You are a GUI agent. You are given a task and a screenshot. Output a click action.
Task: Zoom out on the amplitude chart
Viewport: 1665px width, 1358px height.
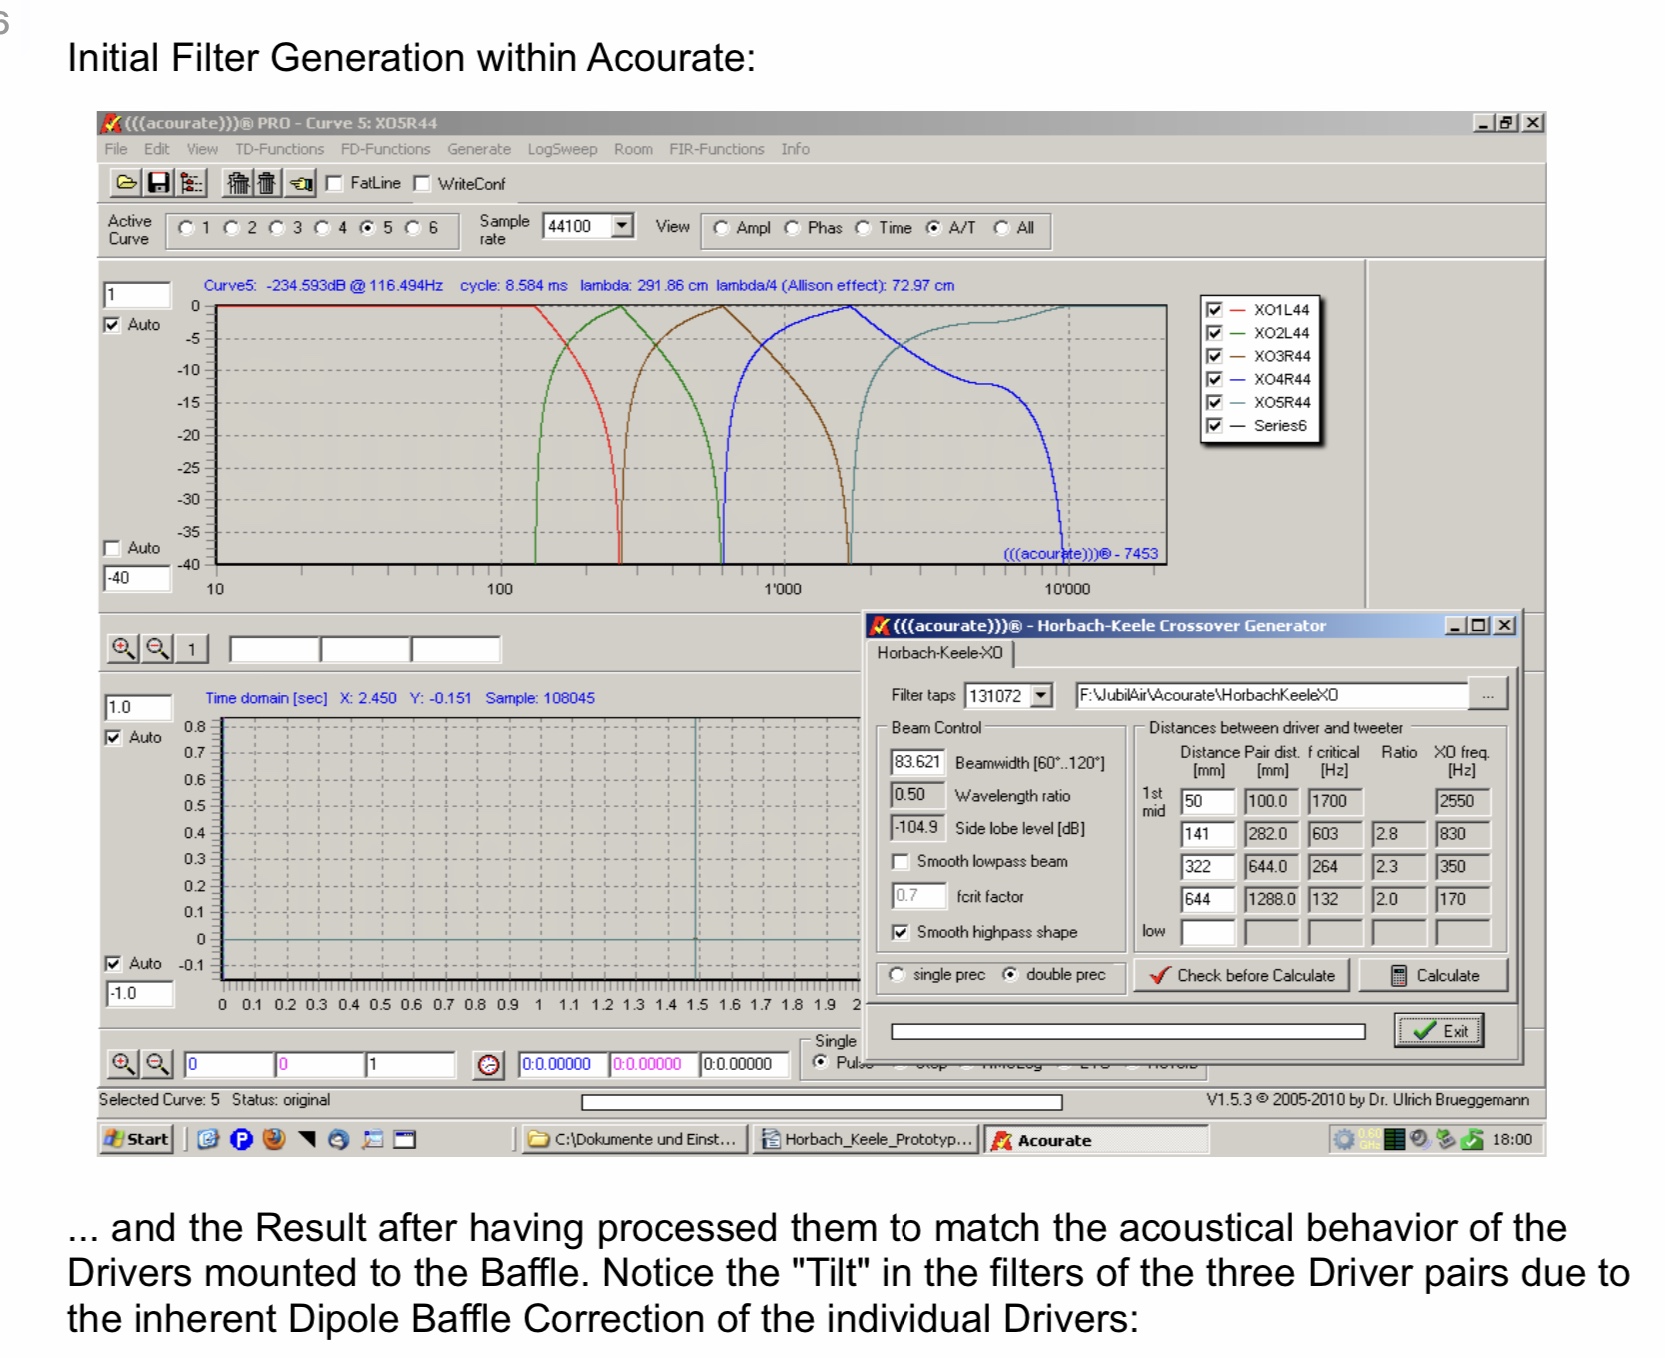click(x=157, y=648)
